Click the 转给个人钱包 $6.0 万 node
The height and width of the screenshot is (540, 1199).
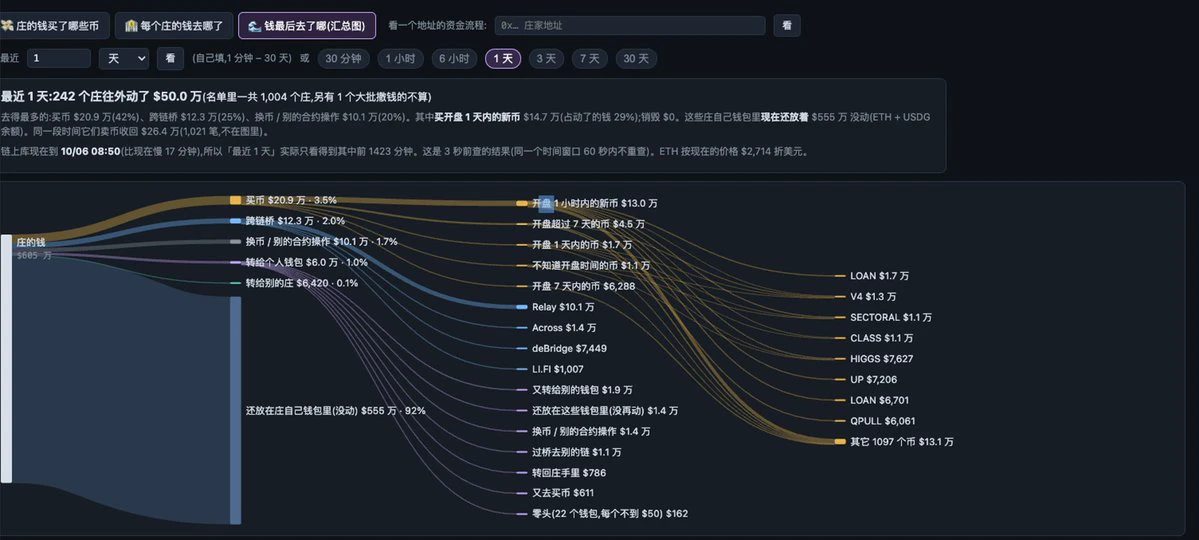click(x=306, y=262)
